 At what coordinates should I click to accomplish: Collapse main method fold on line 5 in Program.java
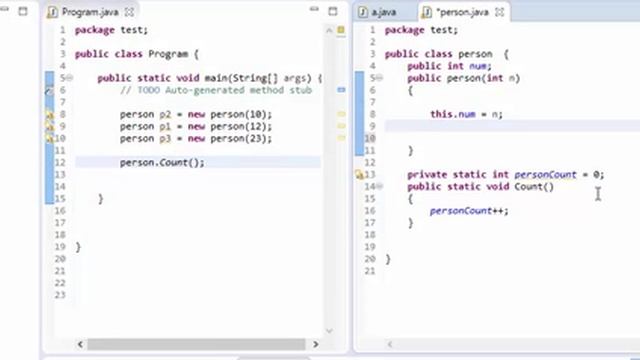click(x=70, y=78)
